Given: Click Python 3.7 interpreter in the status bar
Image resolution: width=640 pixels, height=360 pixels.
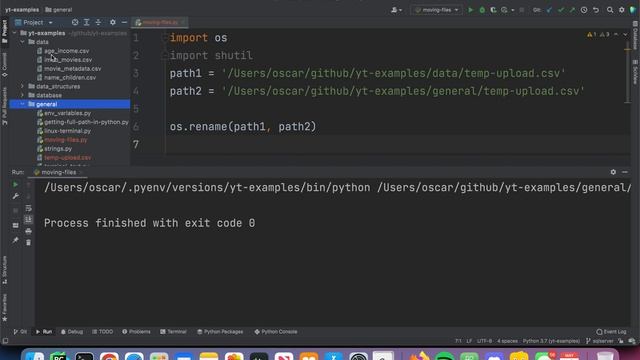Looking at the screenshot, I should [551, 341].
